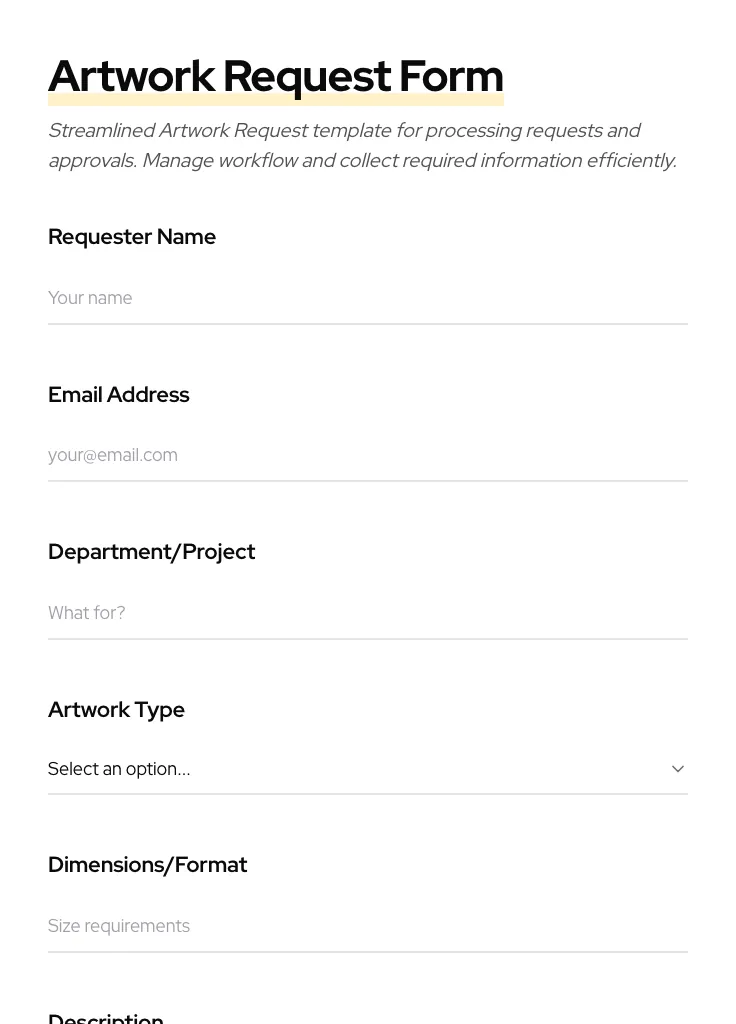Click the 'Requester Name' label
This screenshot has width=736, height=1024.
point(132,237)
